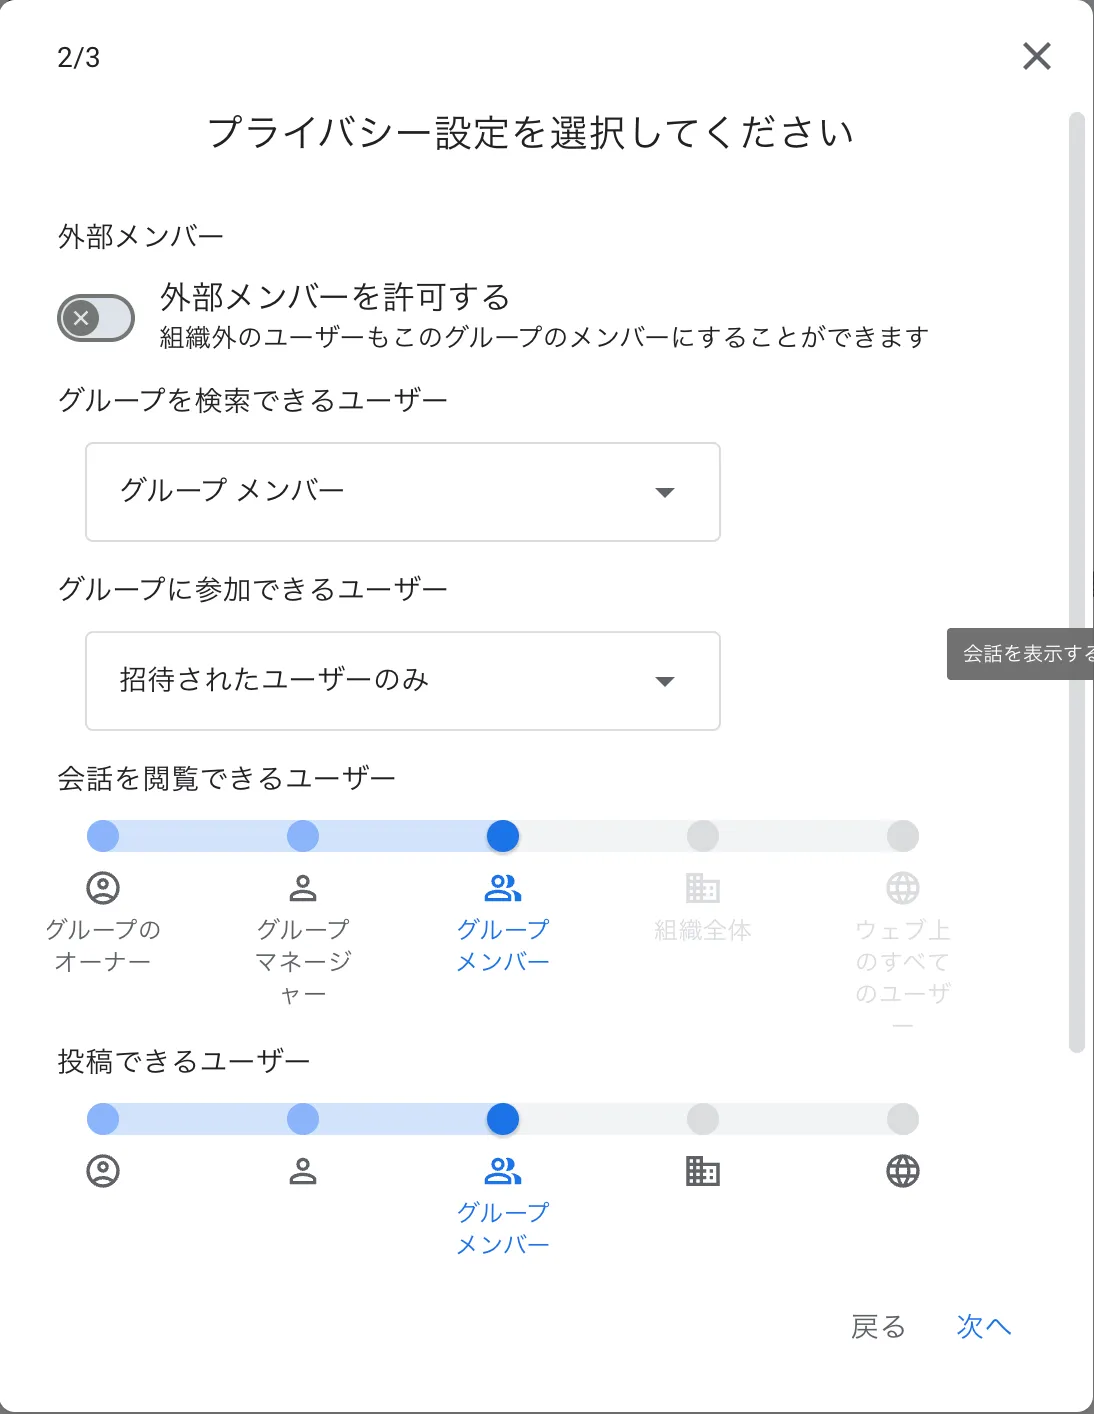Click the dropdown arrow next to グループ メンバー
This screenshot has width=1094, height=1414.
pyautogui.click(x=665, y=492)
